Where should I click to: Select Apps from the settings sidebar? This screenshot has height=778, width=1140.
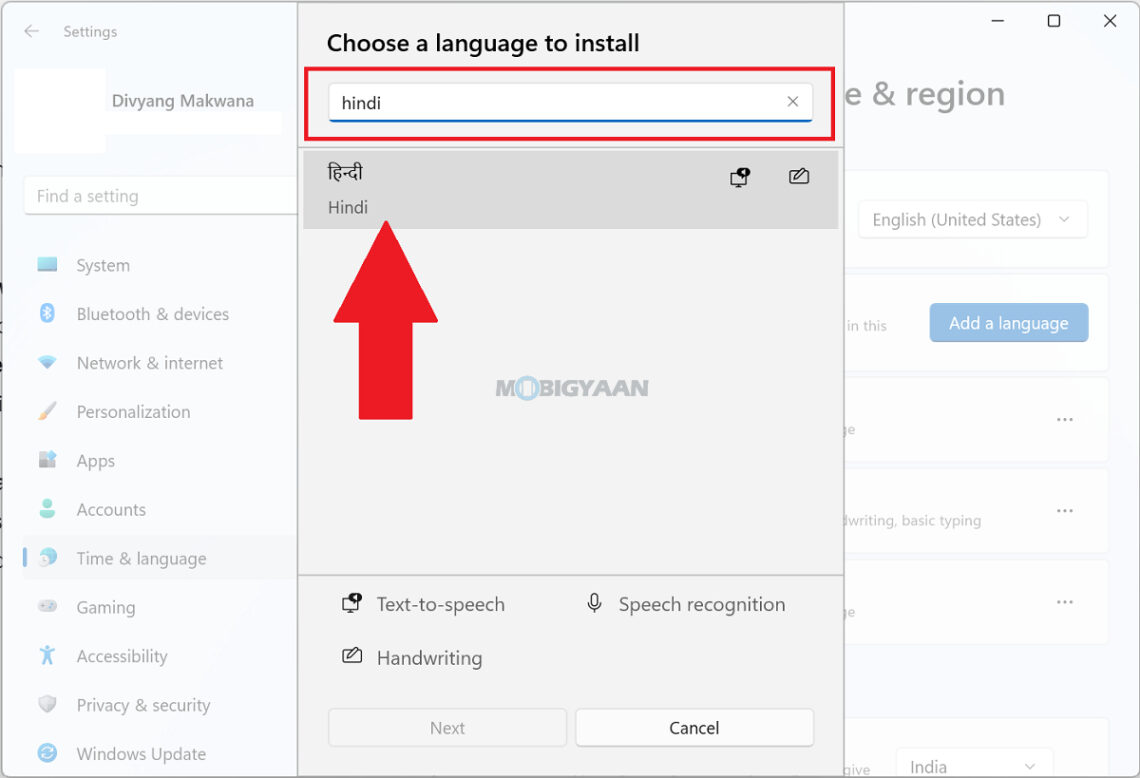click(x=95, y=460)
